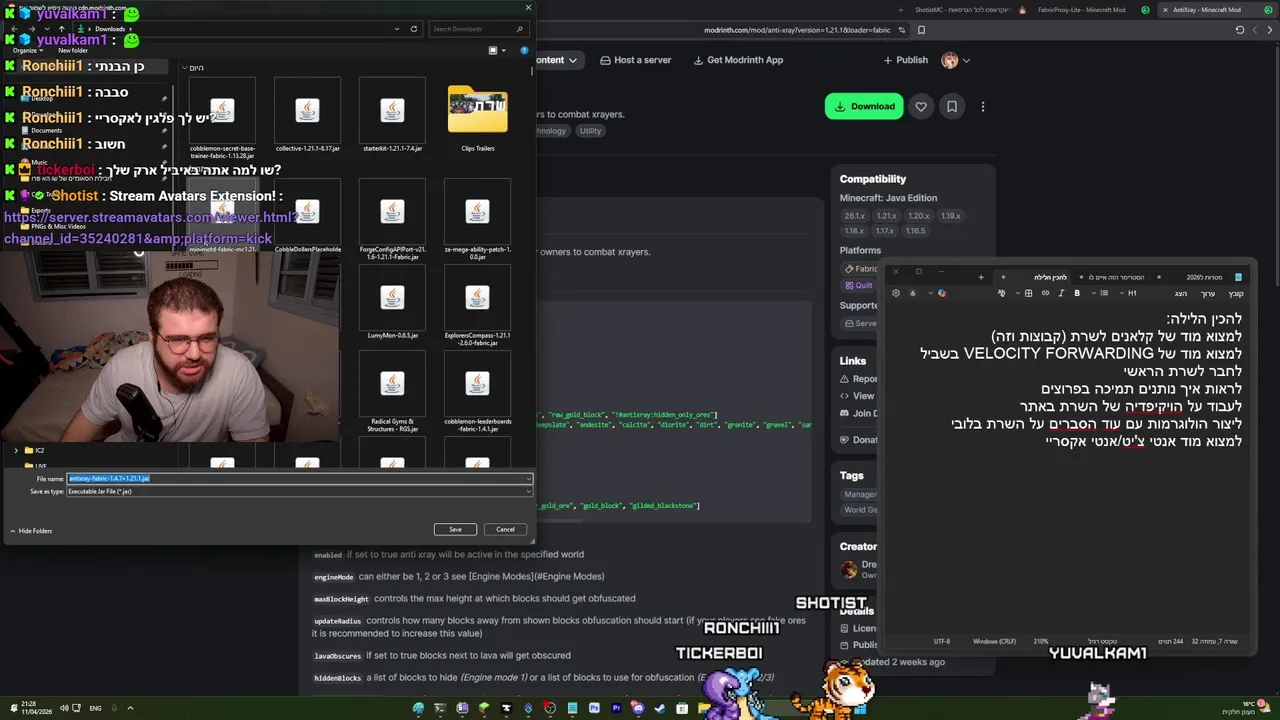The image size is (1280, 720).
Task: Toggle bold formatting in Notepad
Action: [x=1077, y=293]
